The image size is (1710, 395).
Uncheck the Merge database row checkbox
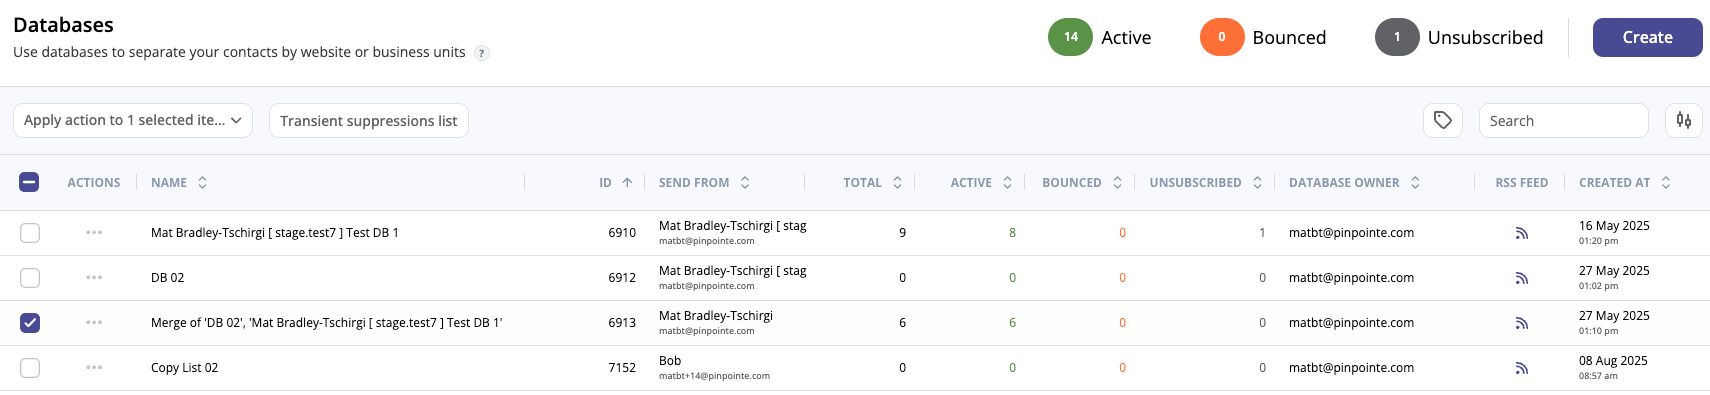[x=30, y=323]
